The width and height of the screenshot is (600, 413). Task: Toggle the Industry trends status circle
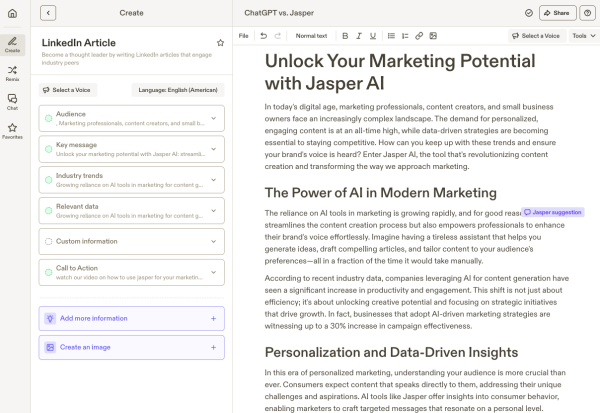49,180
